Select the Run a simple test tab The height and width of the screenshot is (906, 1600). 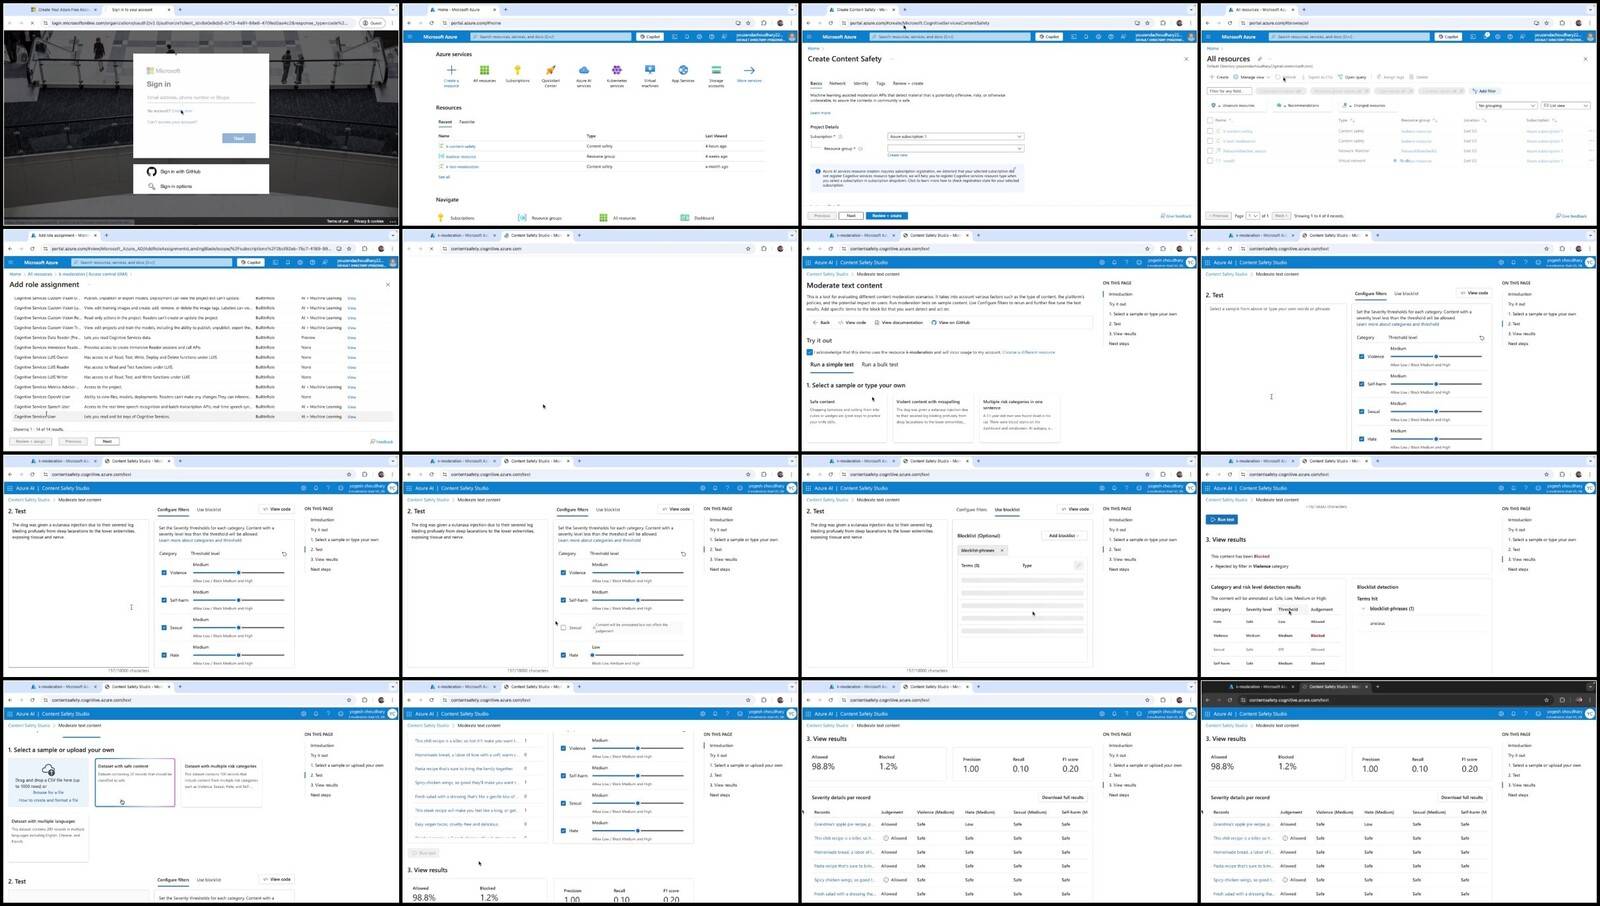[831, 365]
